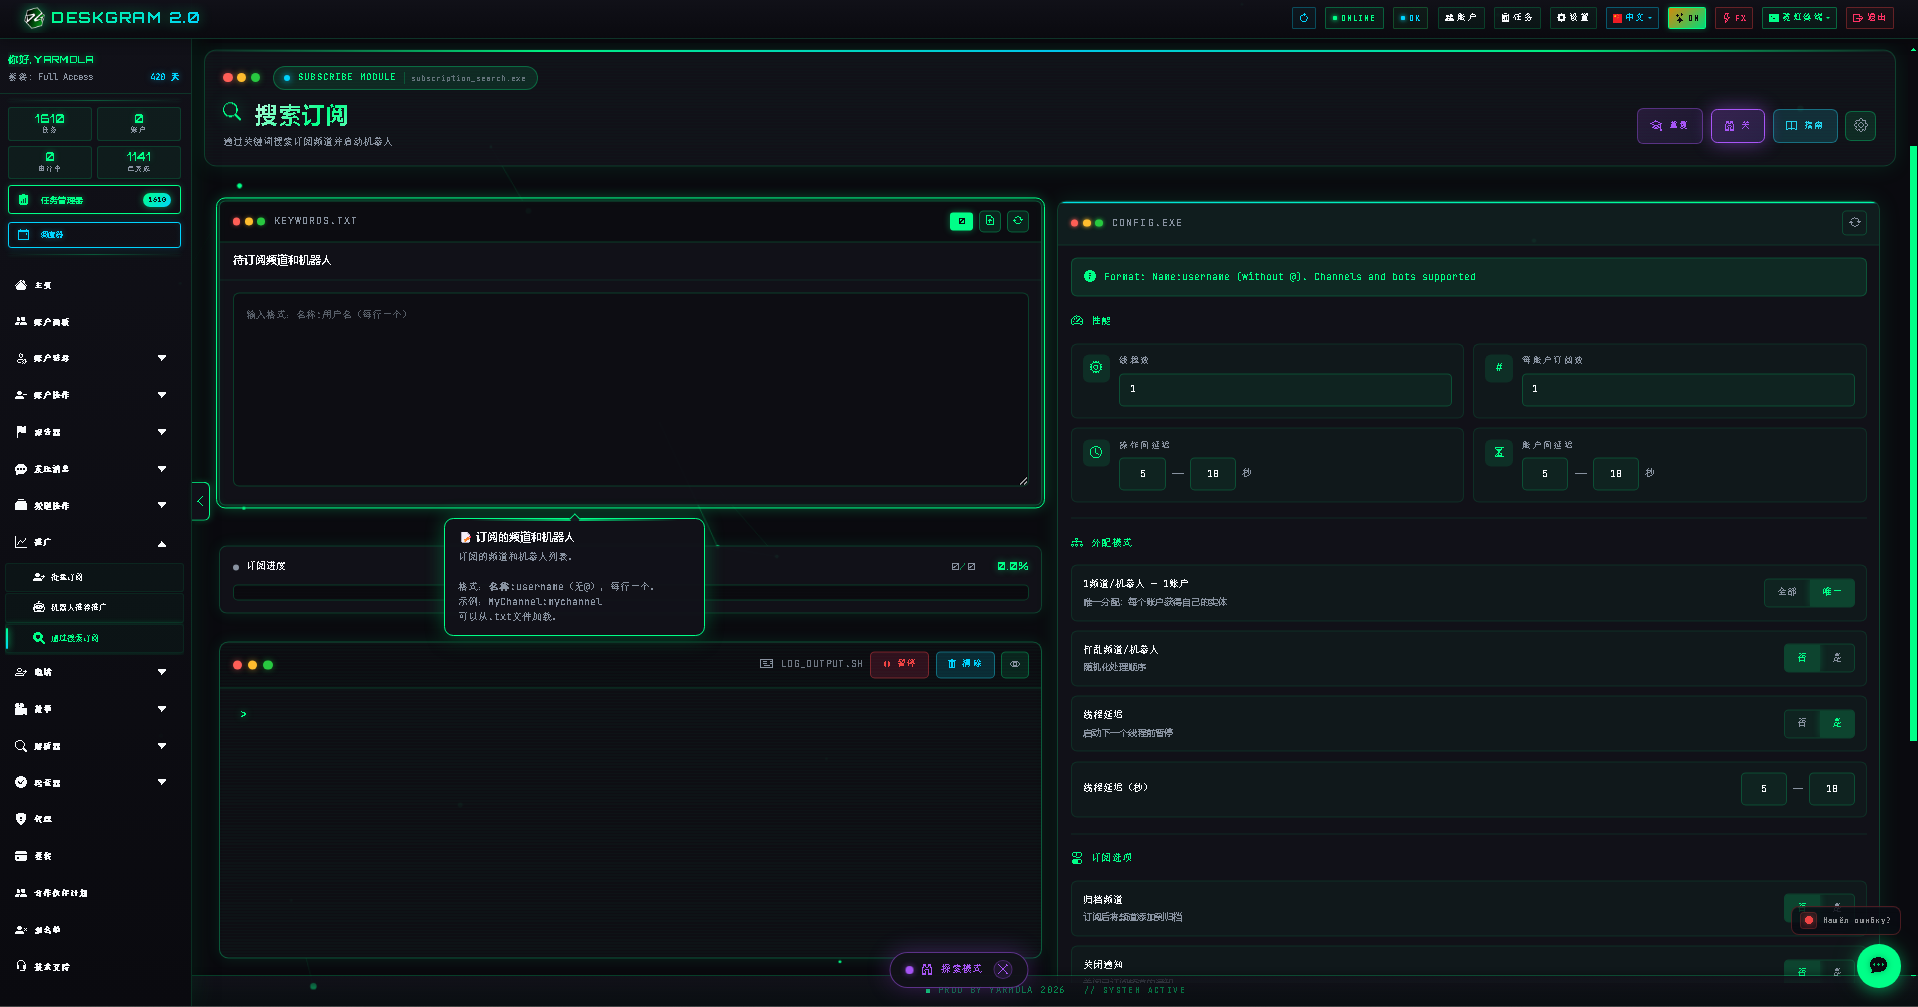Screen dimensions: 1918x1007
Task: Click the keywords textarea for channels and bots
Action: (x=630, y=390)
